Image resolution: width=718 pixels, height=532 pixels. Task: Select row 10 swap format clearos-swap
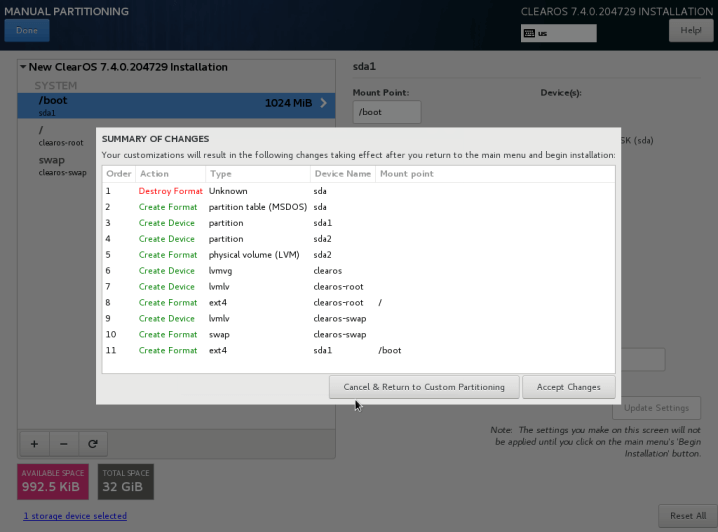tap(359, 335)
